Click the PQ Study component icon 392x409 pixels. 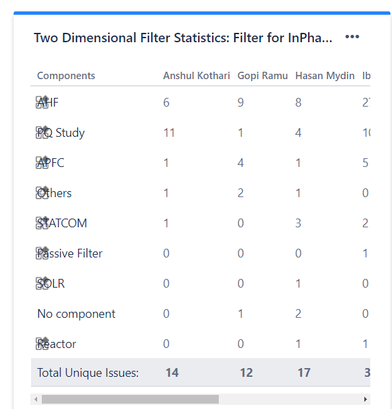point(42,132)
